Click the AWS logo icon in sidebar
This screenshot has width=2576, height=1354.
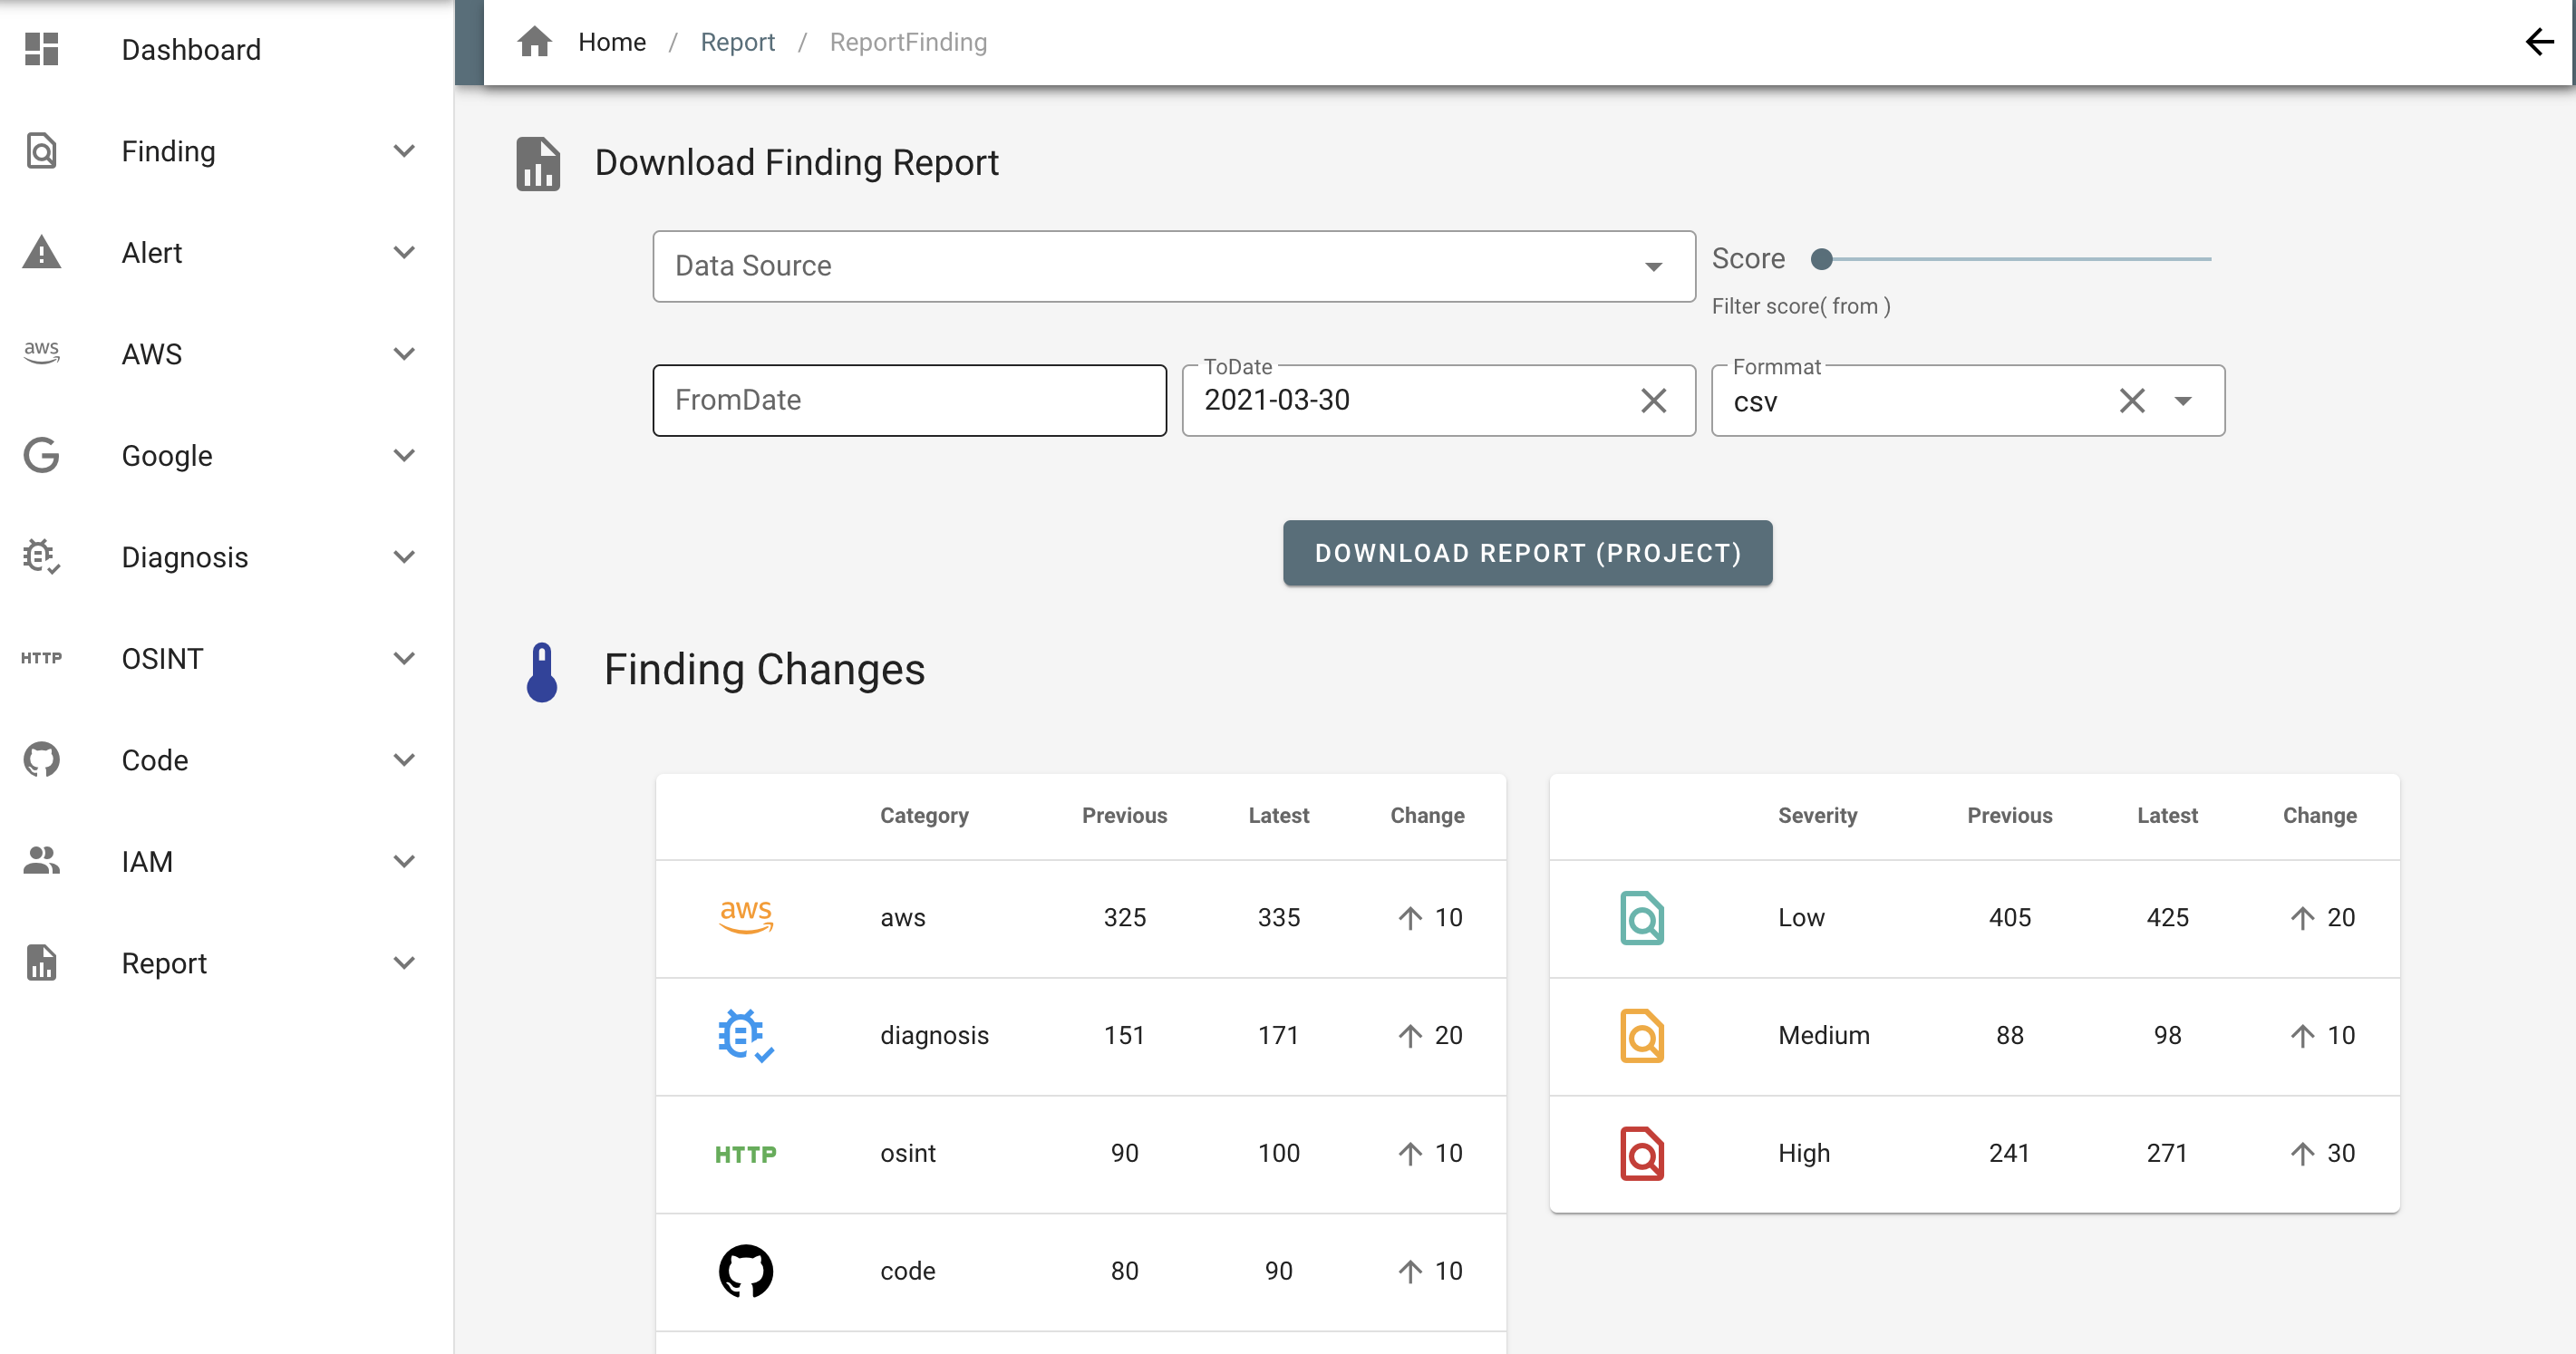click(41, 353)
